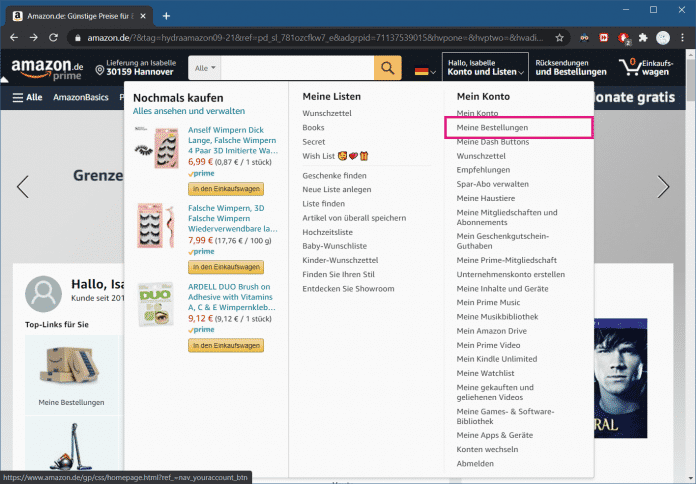Open Artikel von überall speichern
Viewport: 696px width, 484px height.
354,218
